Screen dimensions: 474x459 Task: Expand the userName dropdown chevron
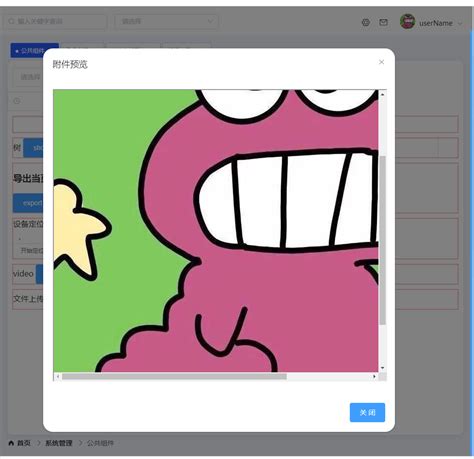(x=460, y=23)
